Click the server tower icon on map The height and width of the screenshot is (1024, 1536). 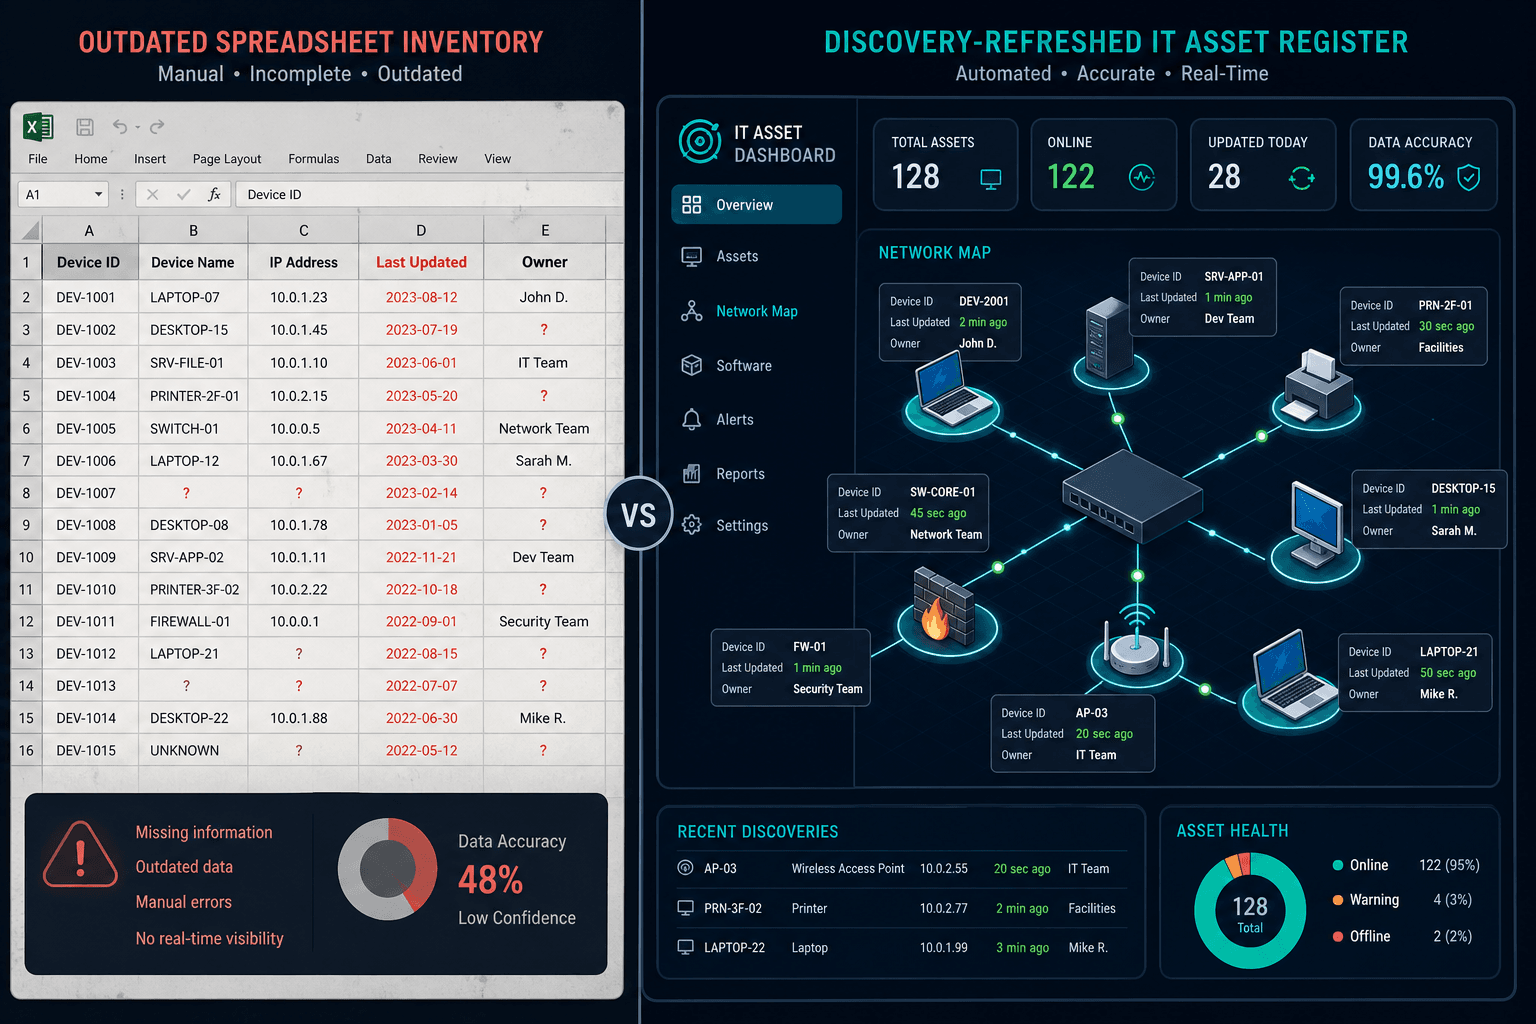1109,336
